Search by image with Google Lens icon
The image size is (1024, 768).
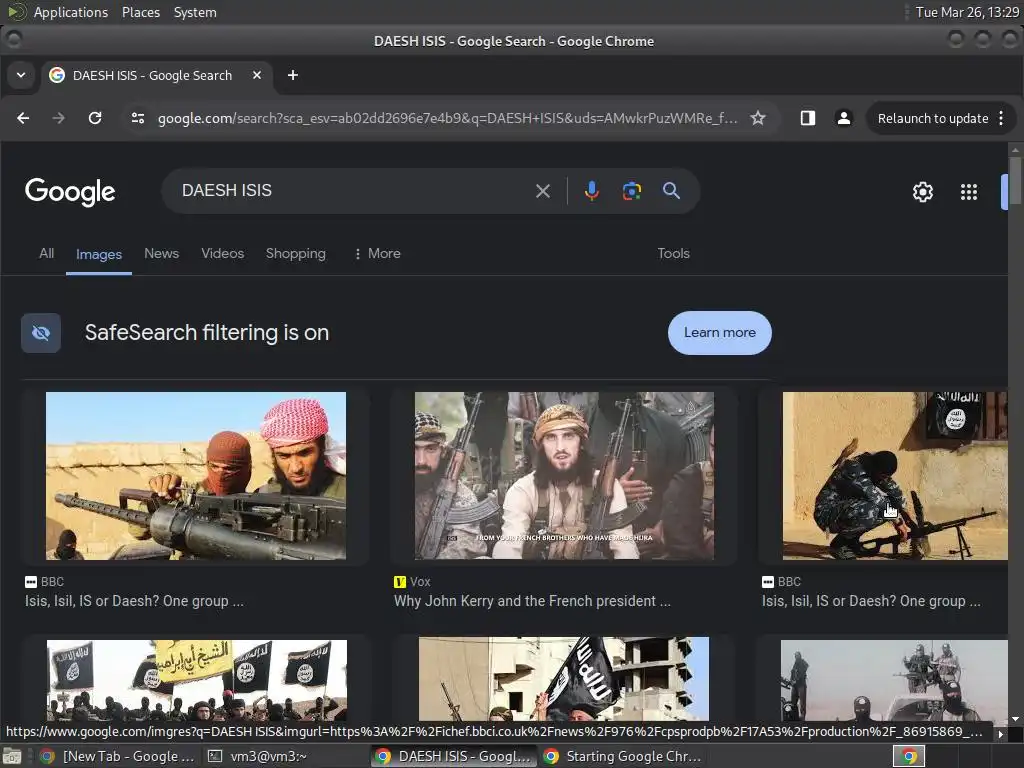(x=632, y=191)
